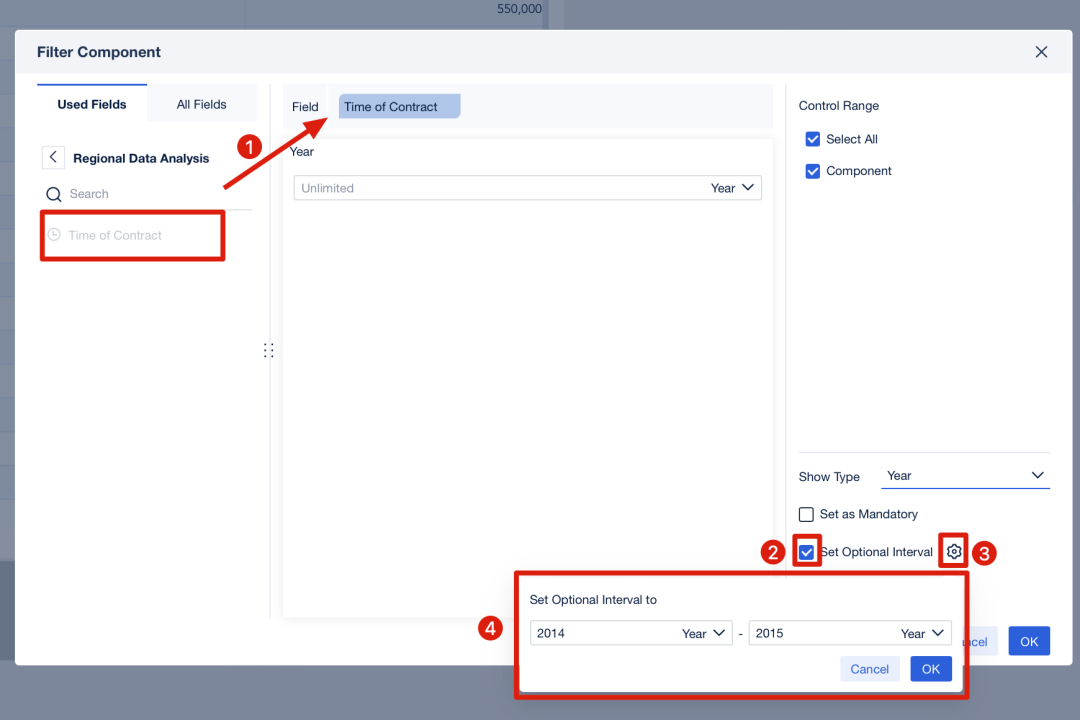1080x720 pixels.
Task: Select the Used Fields tab
Action: tap(92, 105)
